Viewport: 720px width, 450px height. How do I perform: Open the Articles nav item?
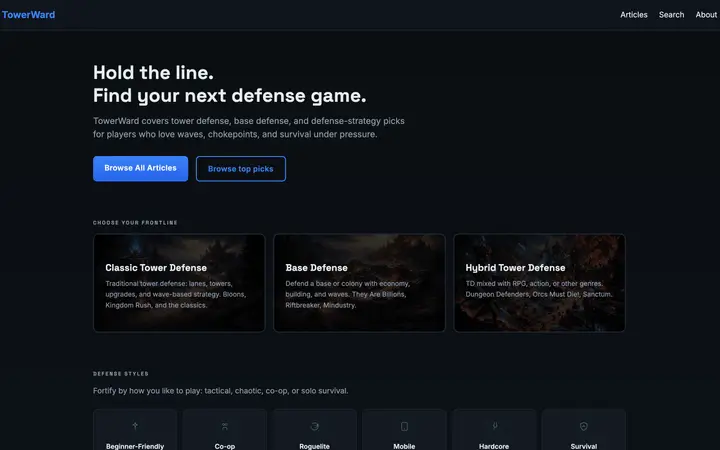(633, 15)
